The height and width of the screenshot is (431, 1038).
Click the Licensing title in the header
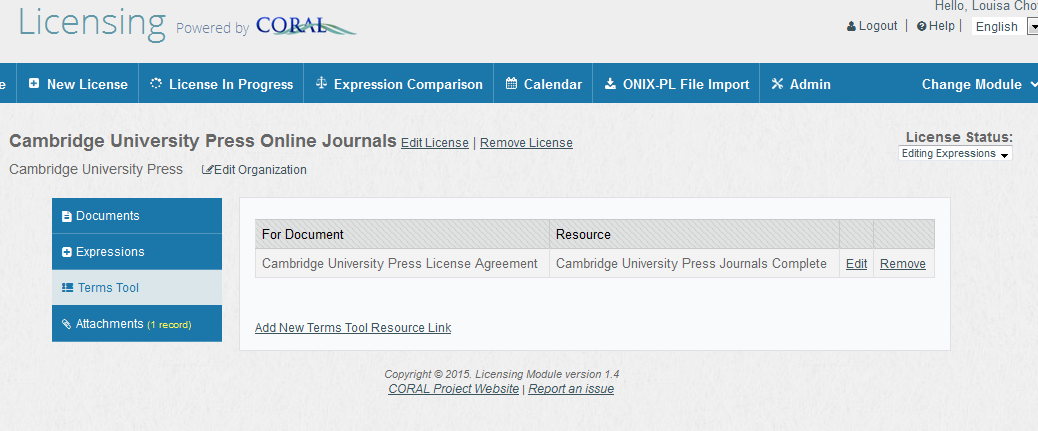92,23
